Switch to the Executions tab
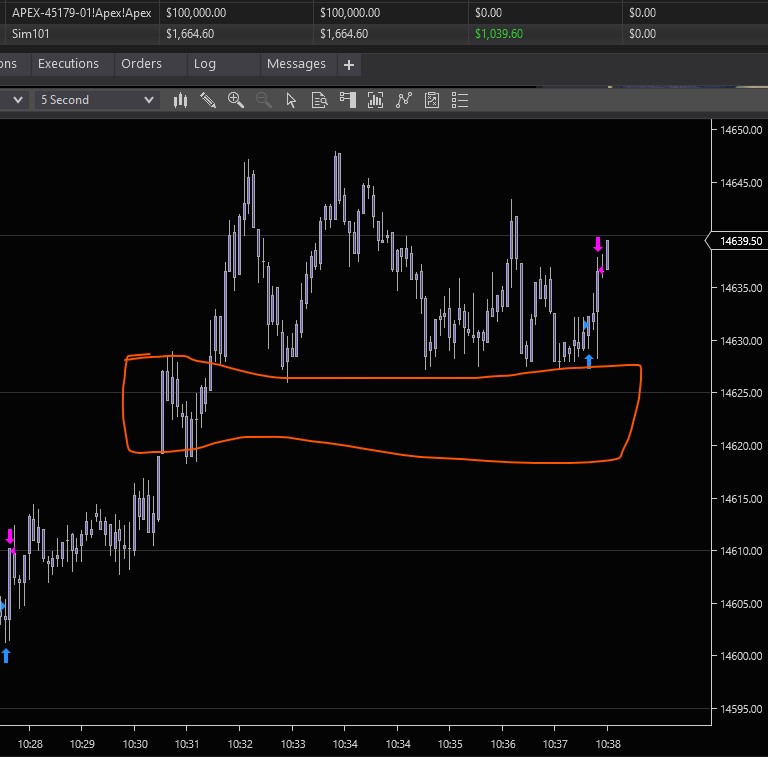Viewport: 768px width, 757px height. [68, 64]
